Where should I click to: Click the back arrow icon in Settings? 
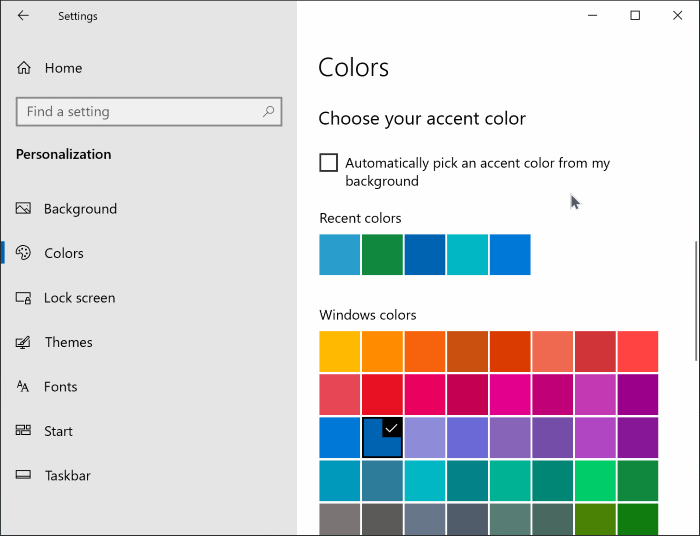(x=23, y=16)
